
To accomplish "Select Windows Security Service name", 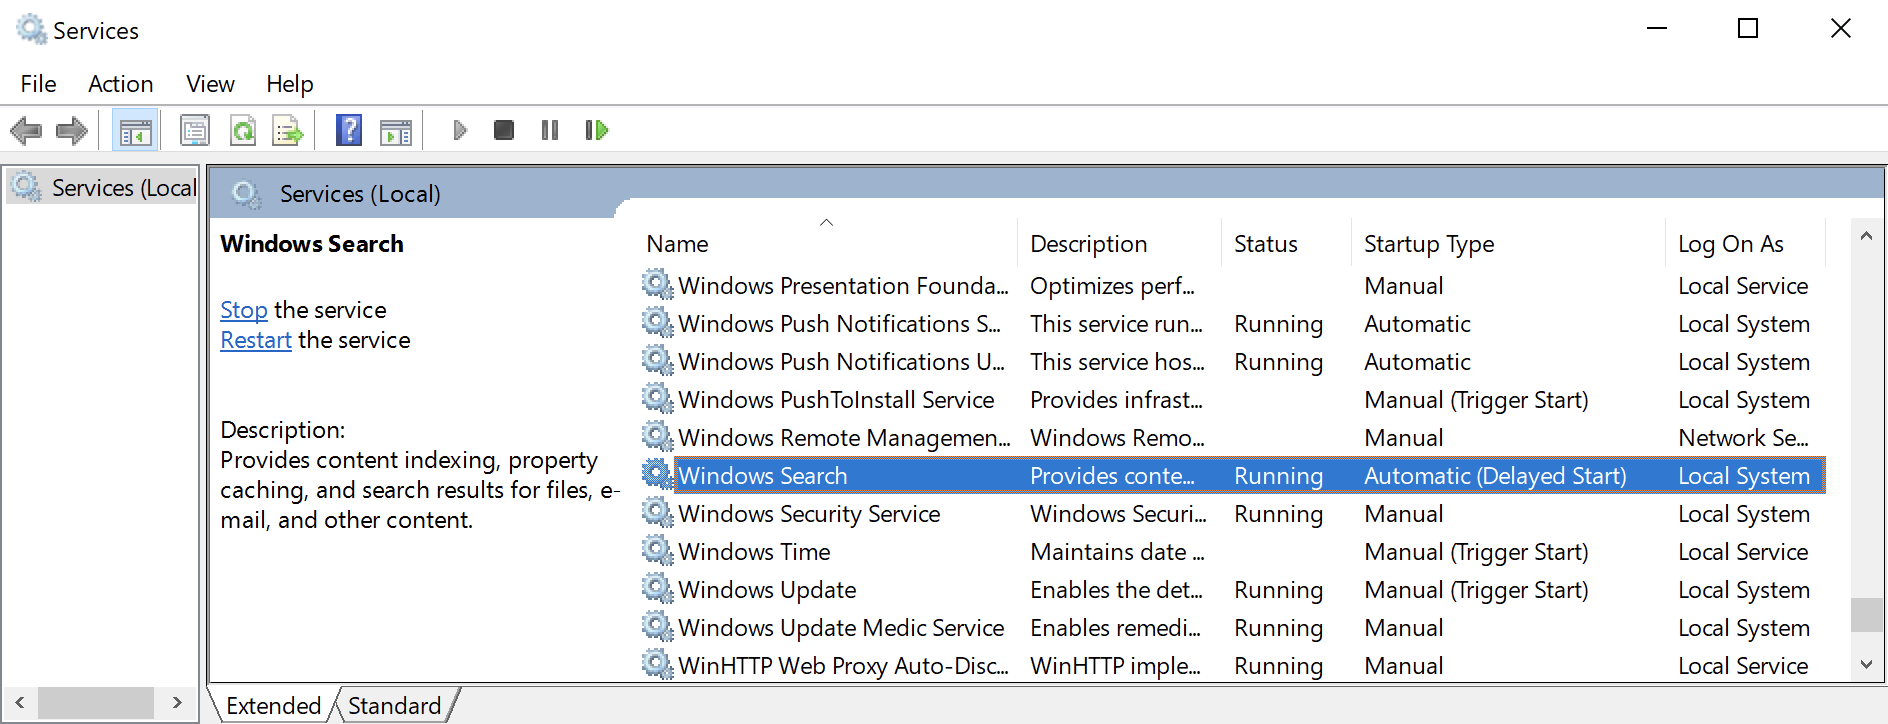I will click(x=809, y=514).
